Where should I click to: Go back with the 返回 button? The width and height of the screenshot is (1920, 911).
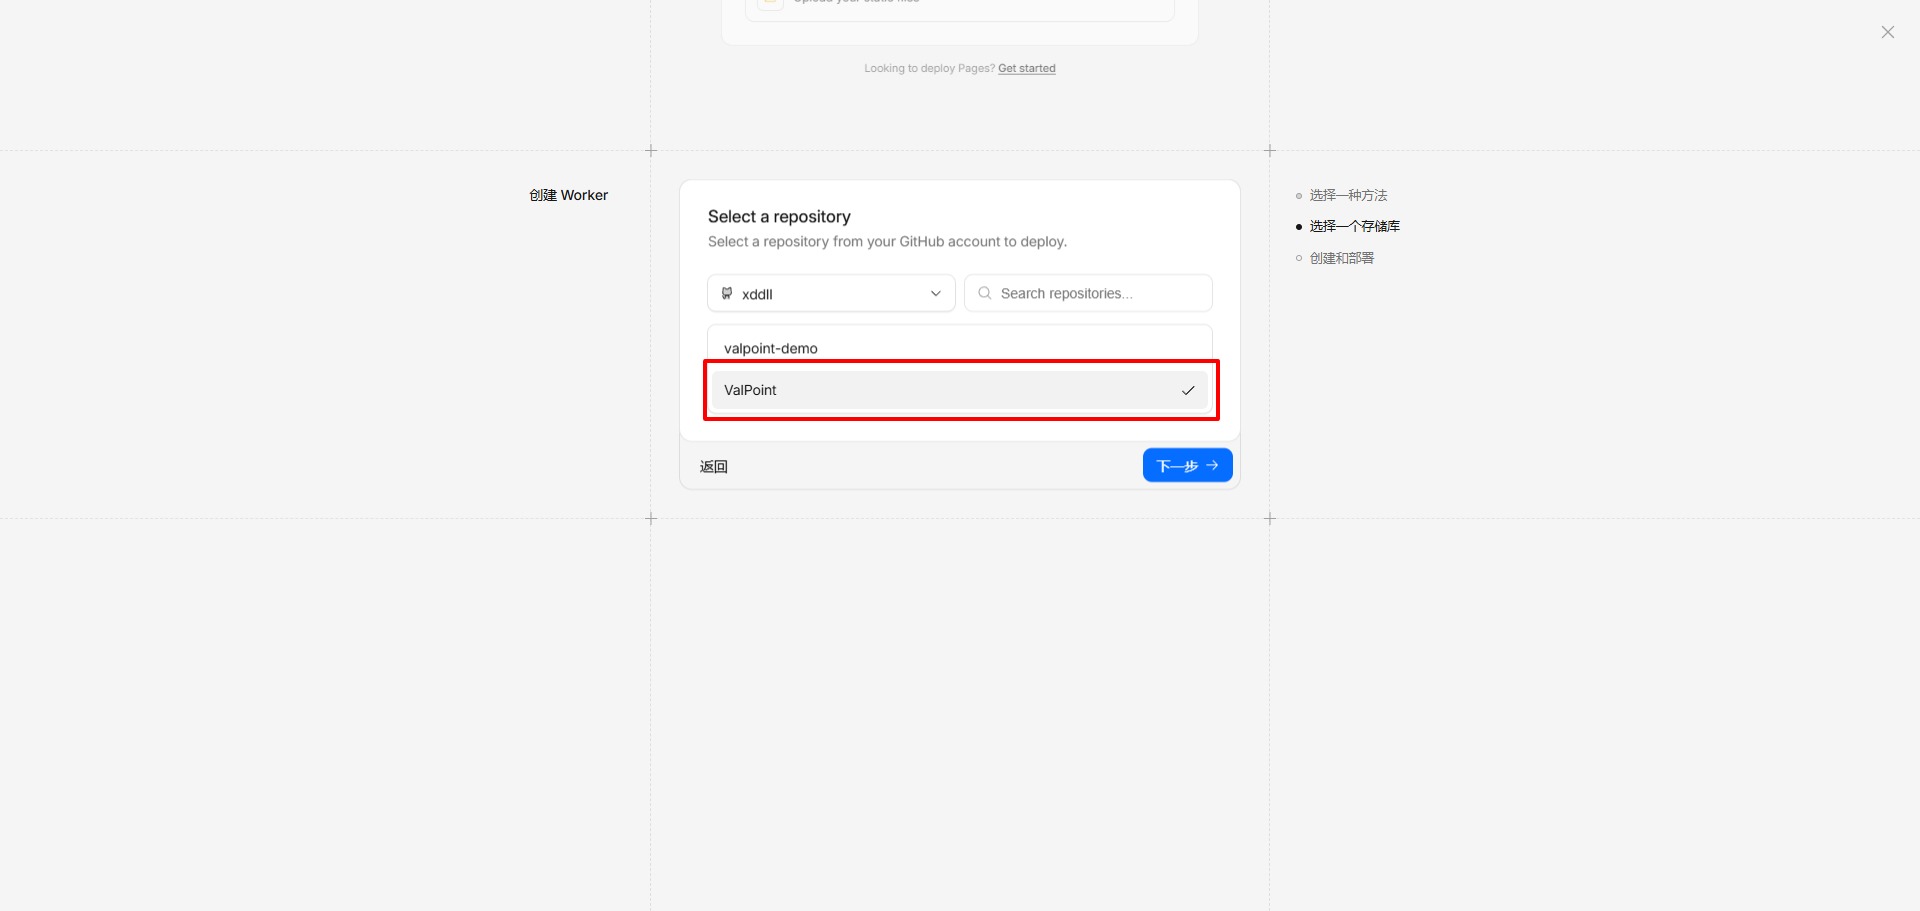[714, 466]
